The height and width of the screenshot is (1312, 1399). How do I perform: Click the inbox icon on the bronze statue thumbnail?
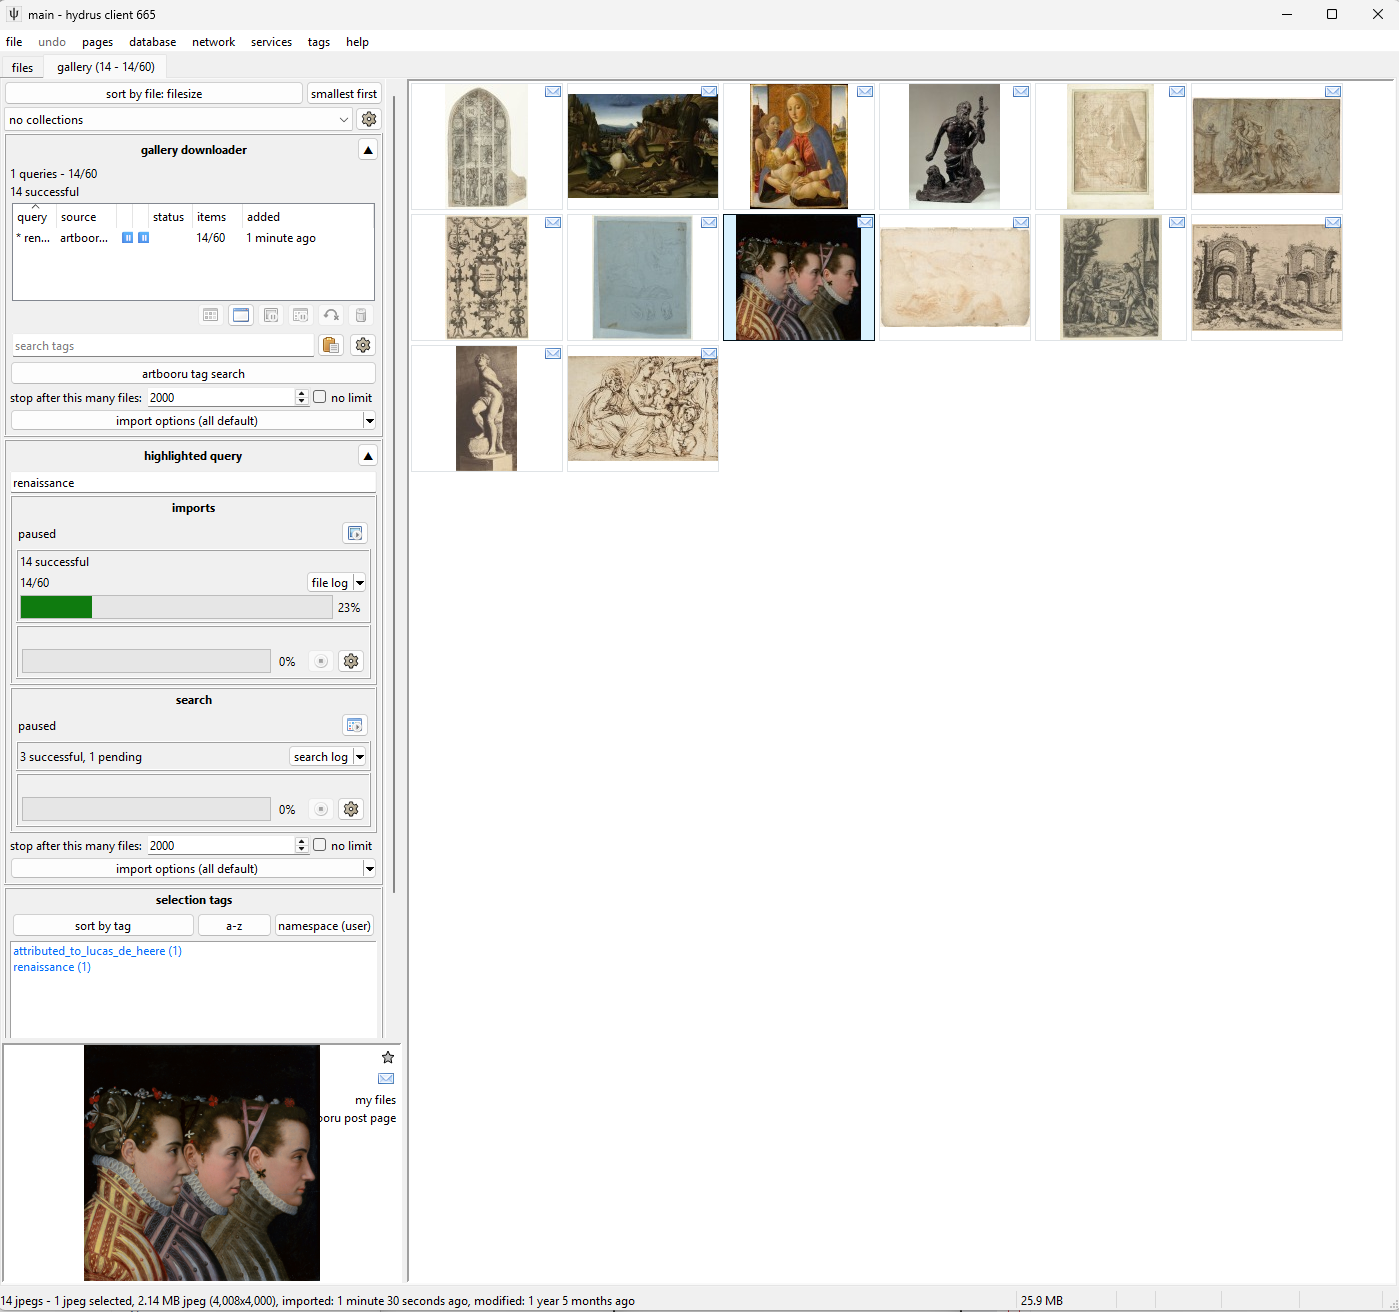pos(1021,92)
